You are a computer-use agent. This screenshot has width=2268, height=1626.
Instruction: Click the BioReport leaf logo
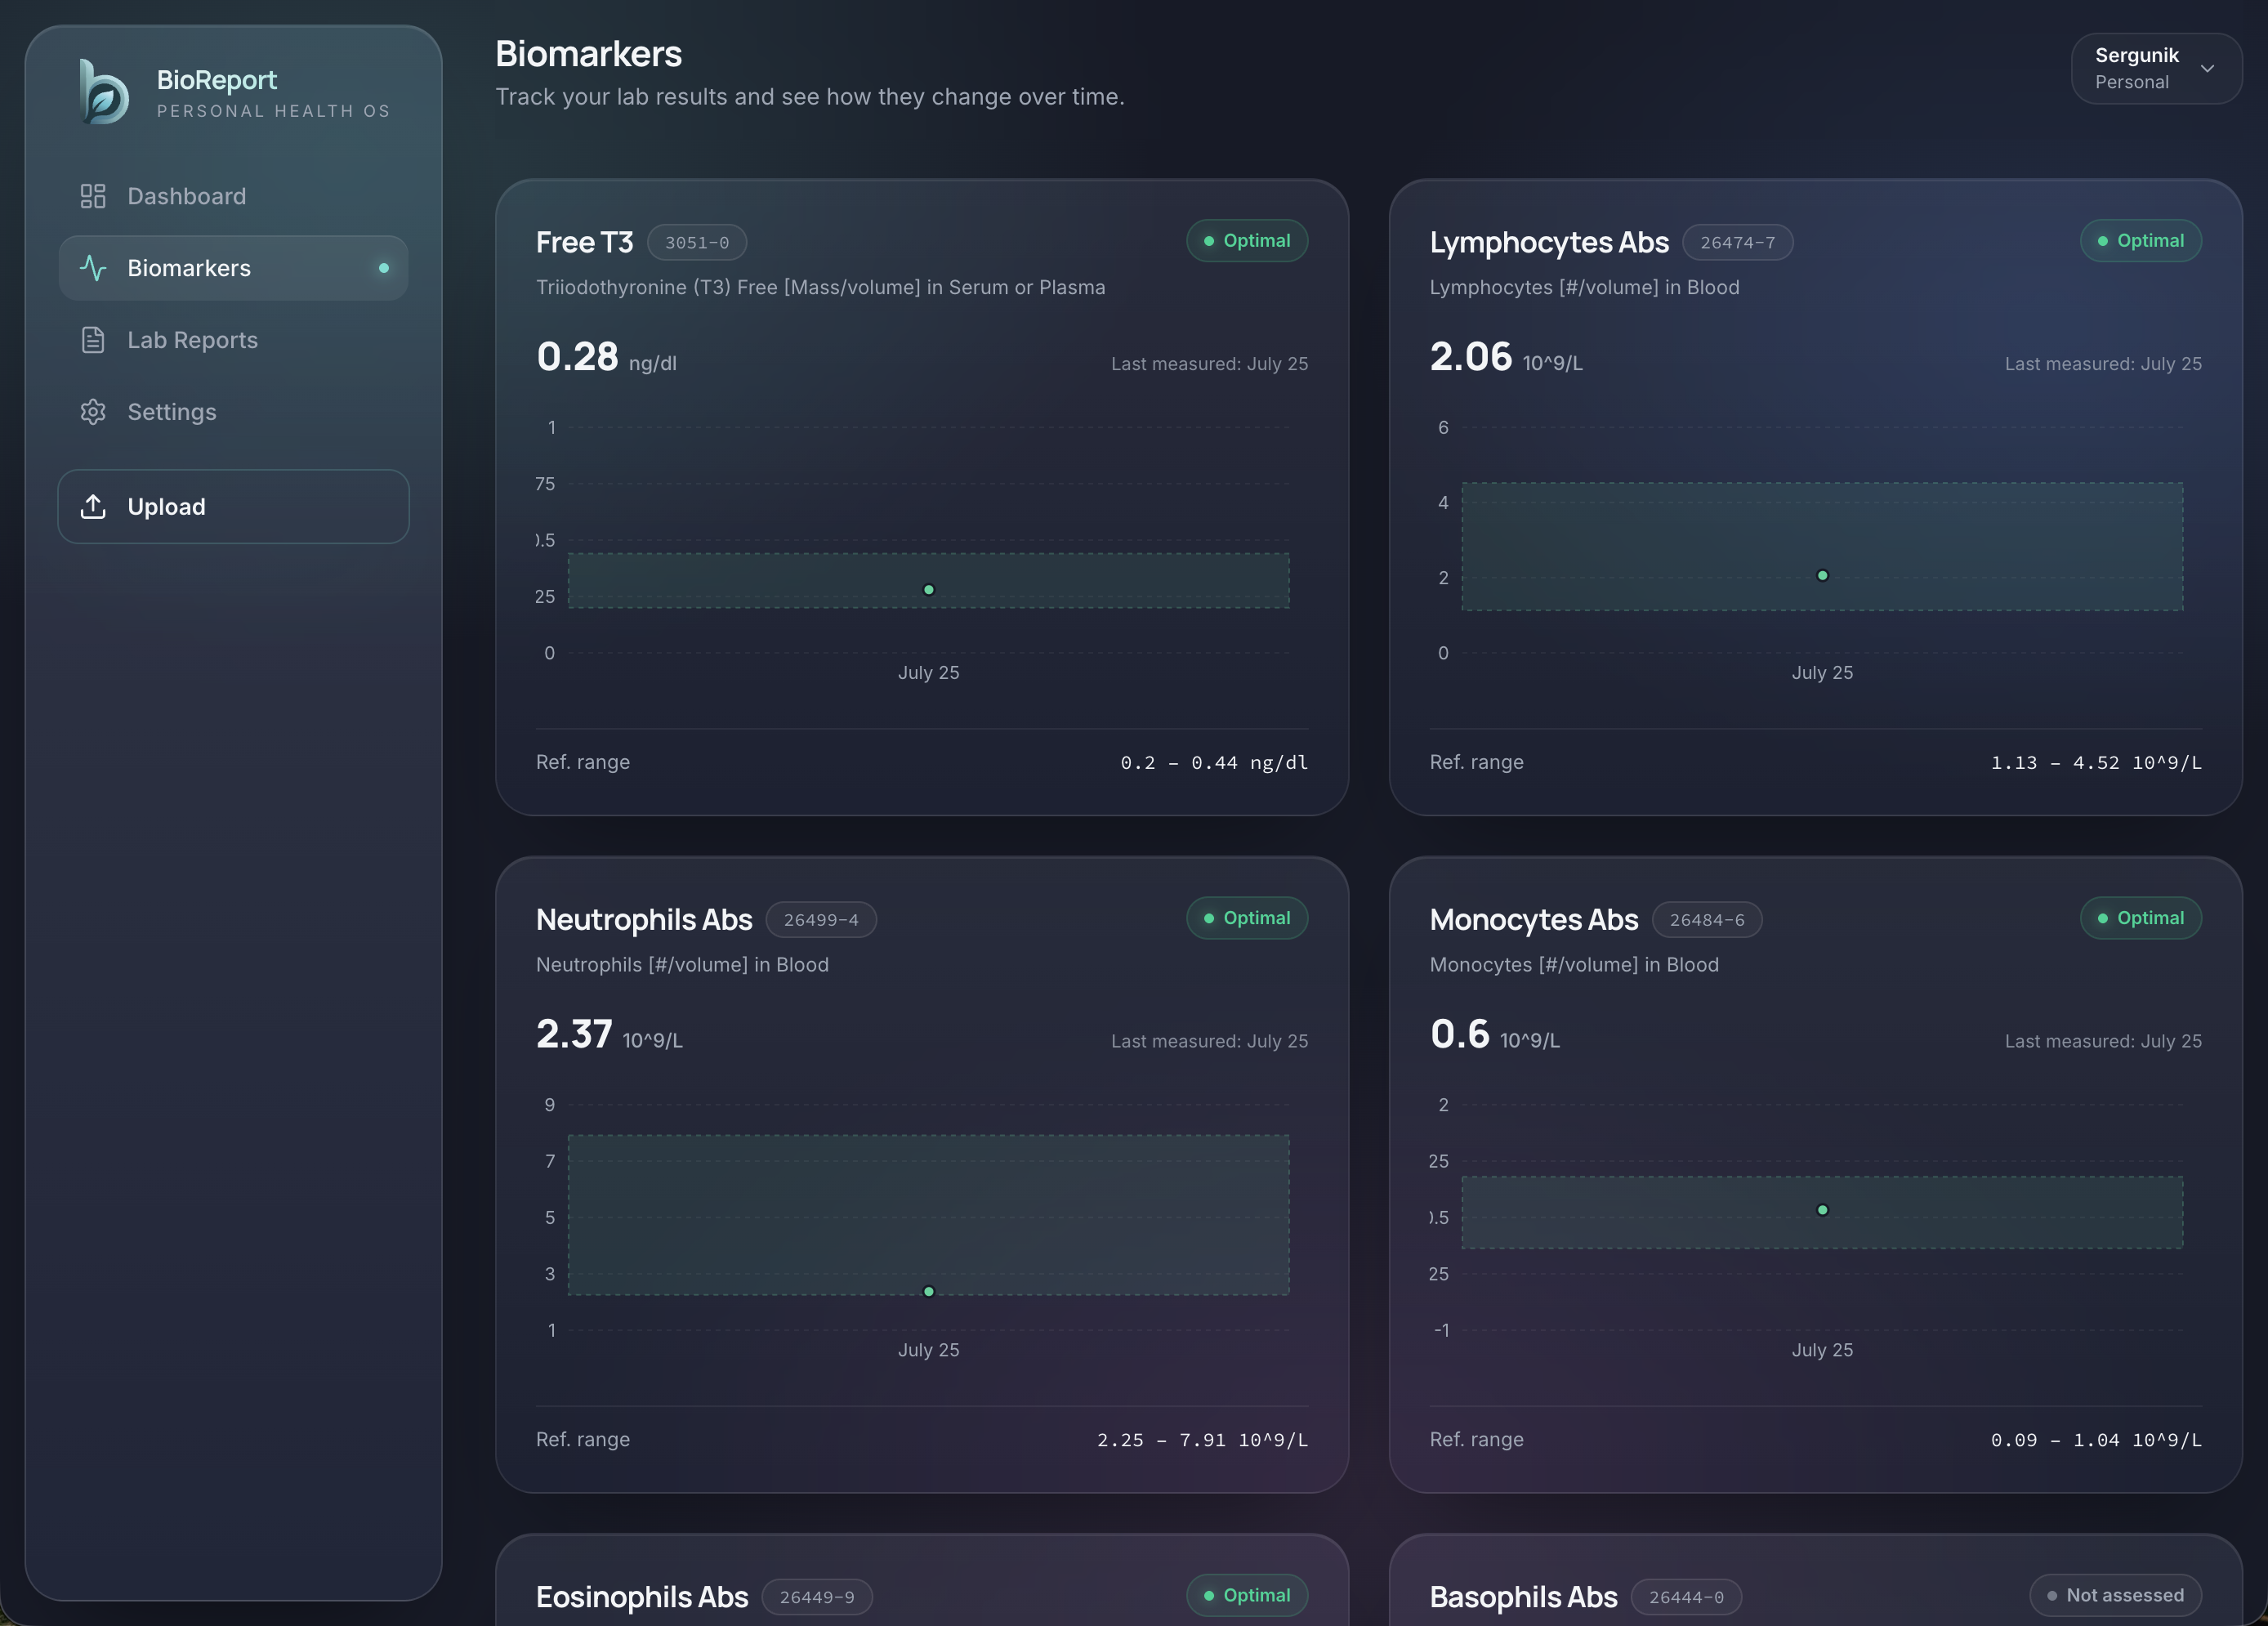point(105,92)
